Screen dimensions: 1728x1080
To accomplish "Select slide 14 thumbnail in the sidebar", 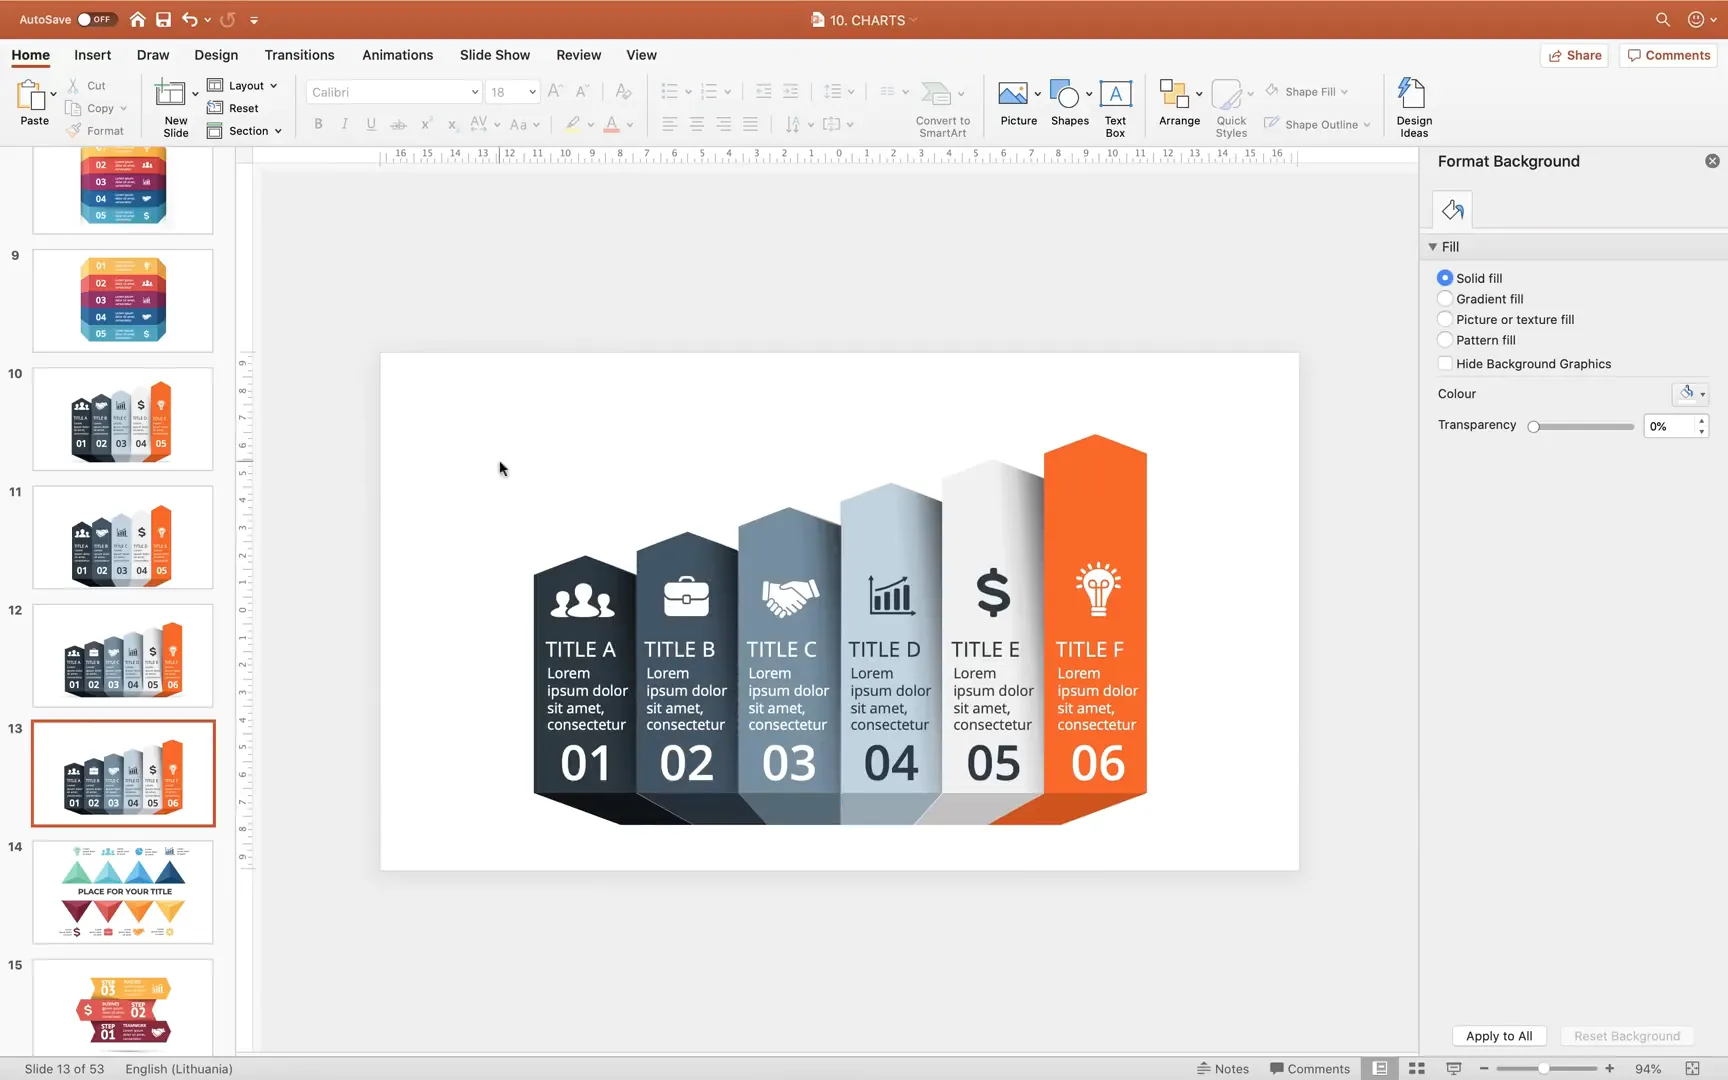I will (122, 891).
